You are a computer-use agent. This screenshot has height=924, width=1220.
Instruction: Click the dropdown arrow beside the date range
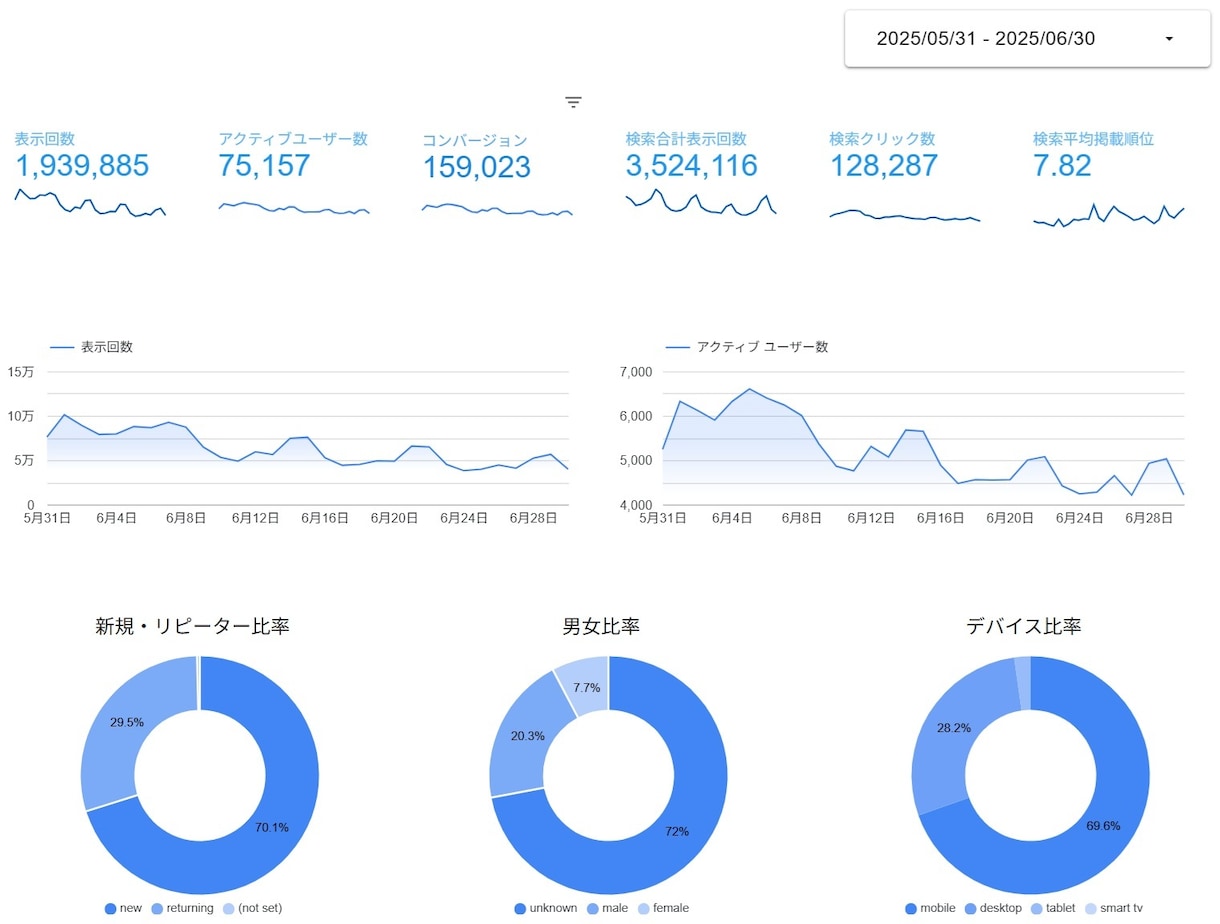coord(1169,39)
